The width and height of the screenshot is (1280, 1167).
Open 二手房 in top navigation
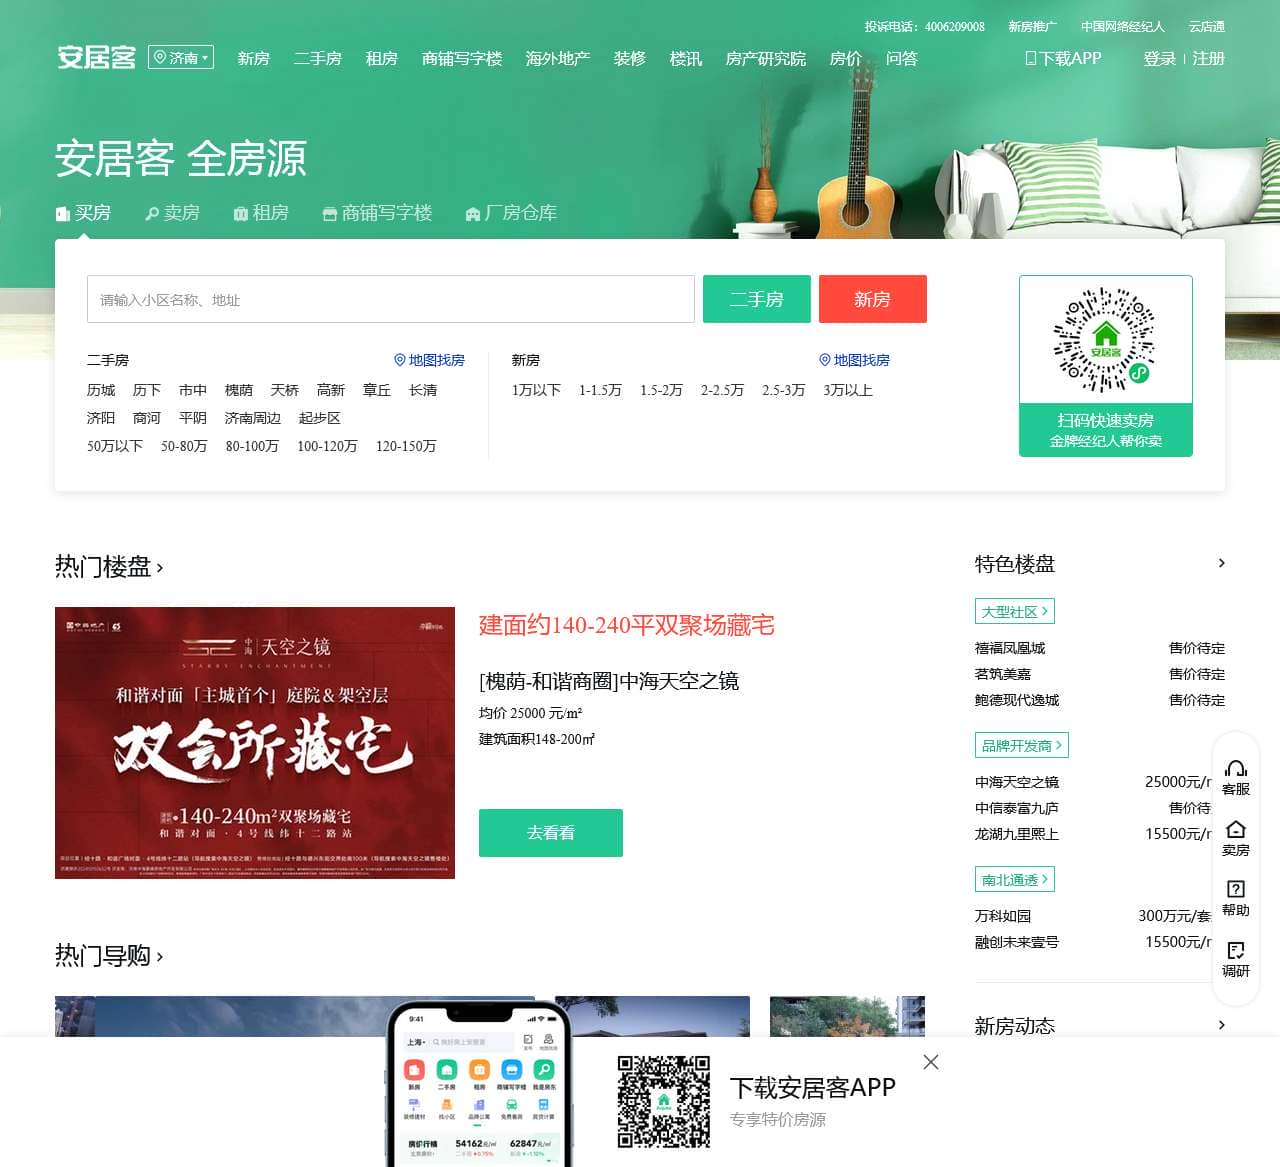(317, 59)
